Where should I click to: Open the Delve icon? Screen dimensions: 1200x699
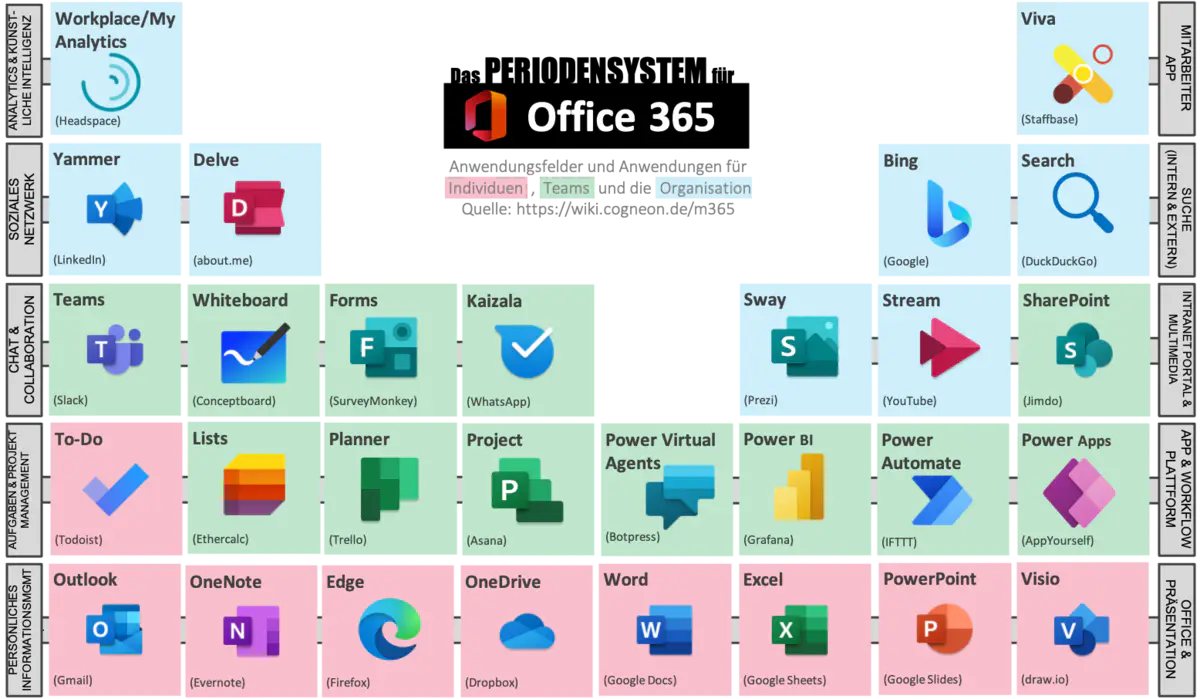click(x=252, y=209)
